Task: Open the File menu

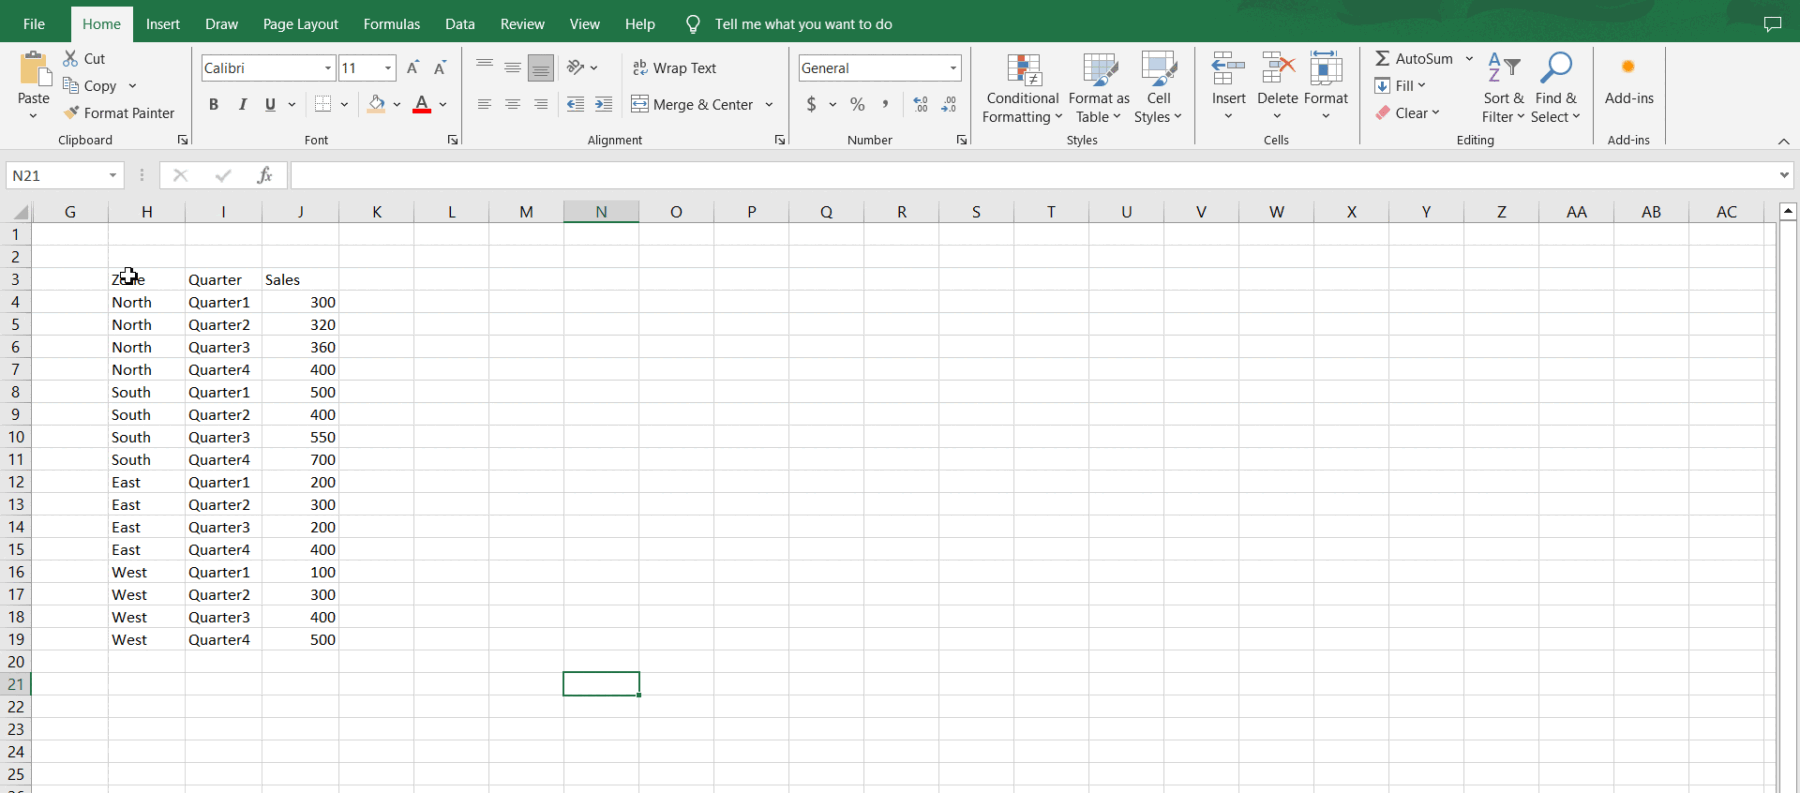Action: coord(34,24)
